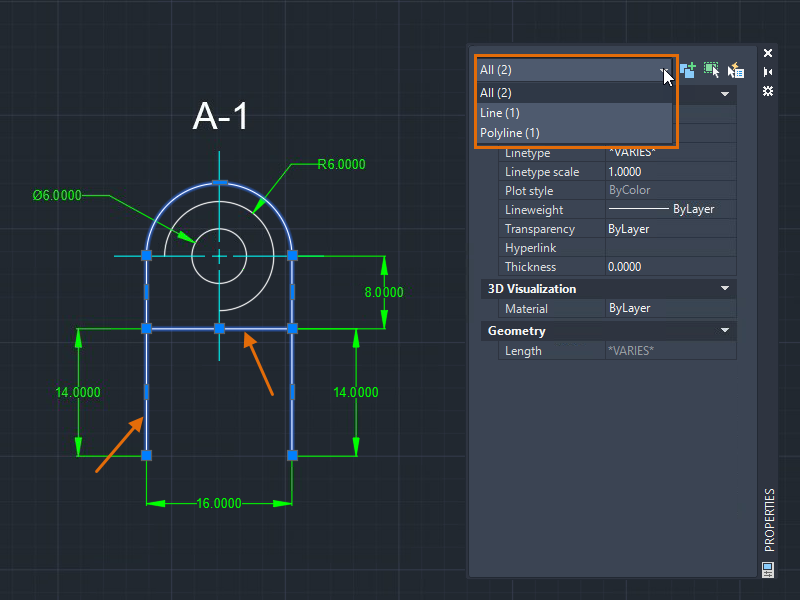Click the icon below the PROPERTIES label
Screen dimensions: 800x600
(768, 570)
